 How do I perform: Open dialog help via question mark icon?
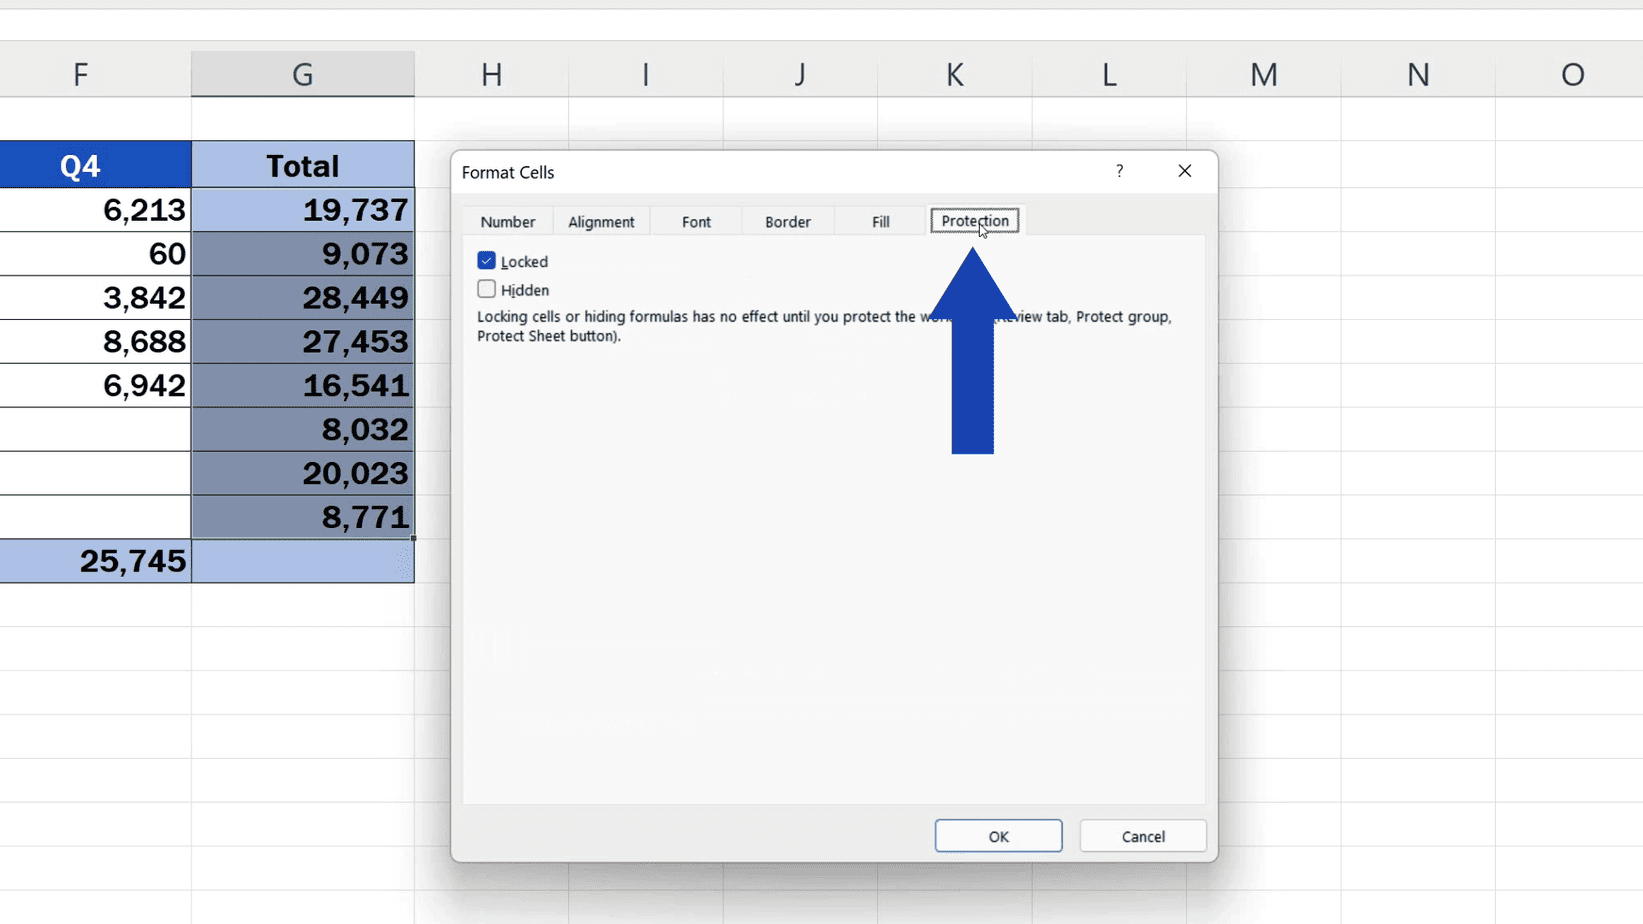[1119, 171]
